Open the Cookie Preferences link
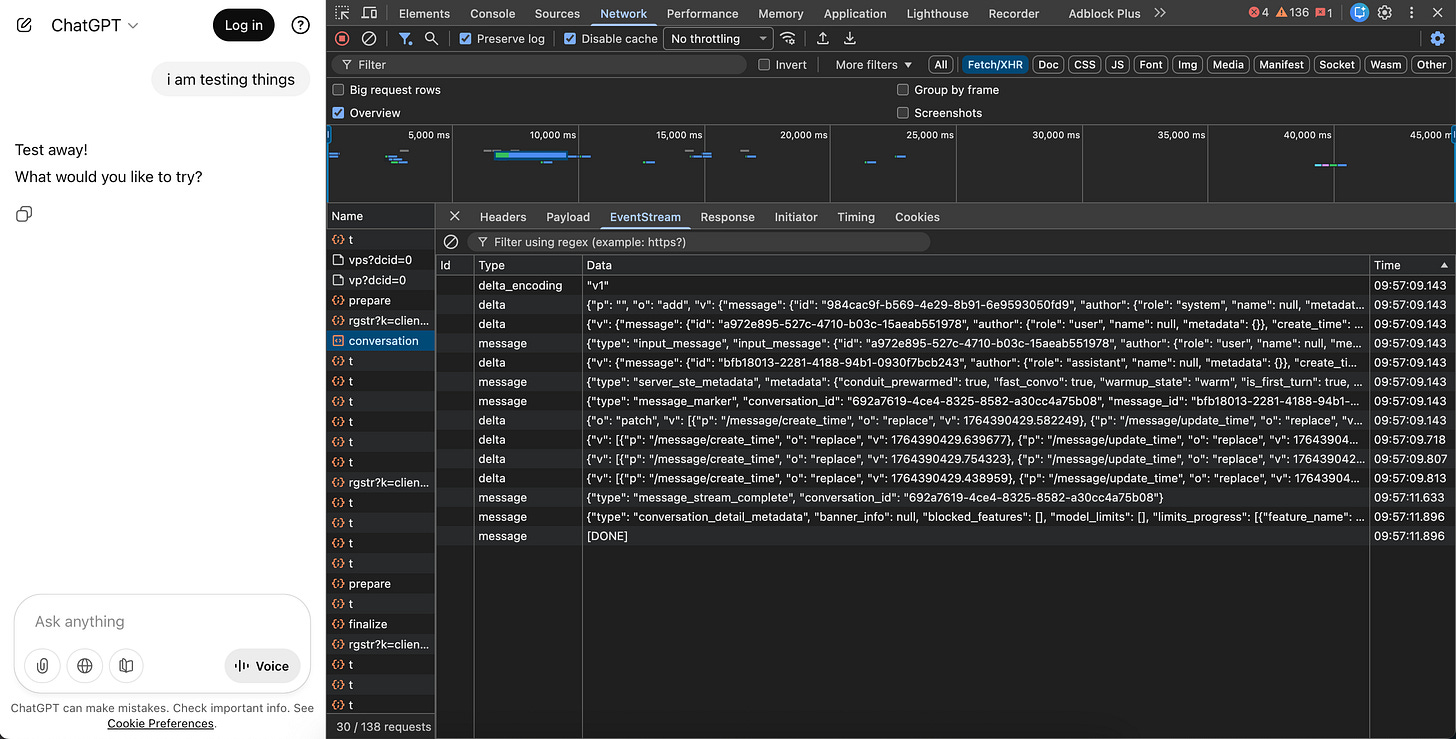 pyautogui.click(x=160, y=723)
